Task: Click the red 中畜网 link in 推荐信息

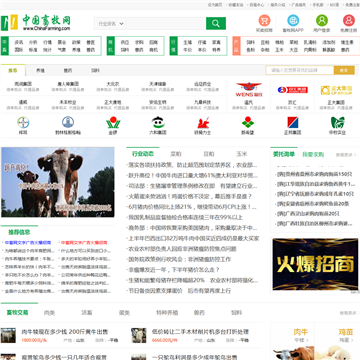Action: tap(83, 243)
